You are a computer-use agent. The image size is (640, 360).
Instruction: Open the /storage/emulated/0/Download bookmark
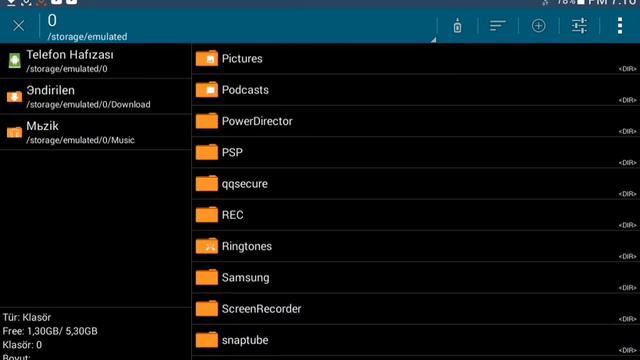96,96
